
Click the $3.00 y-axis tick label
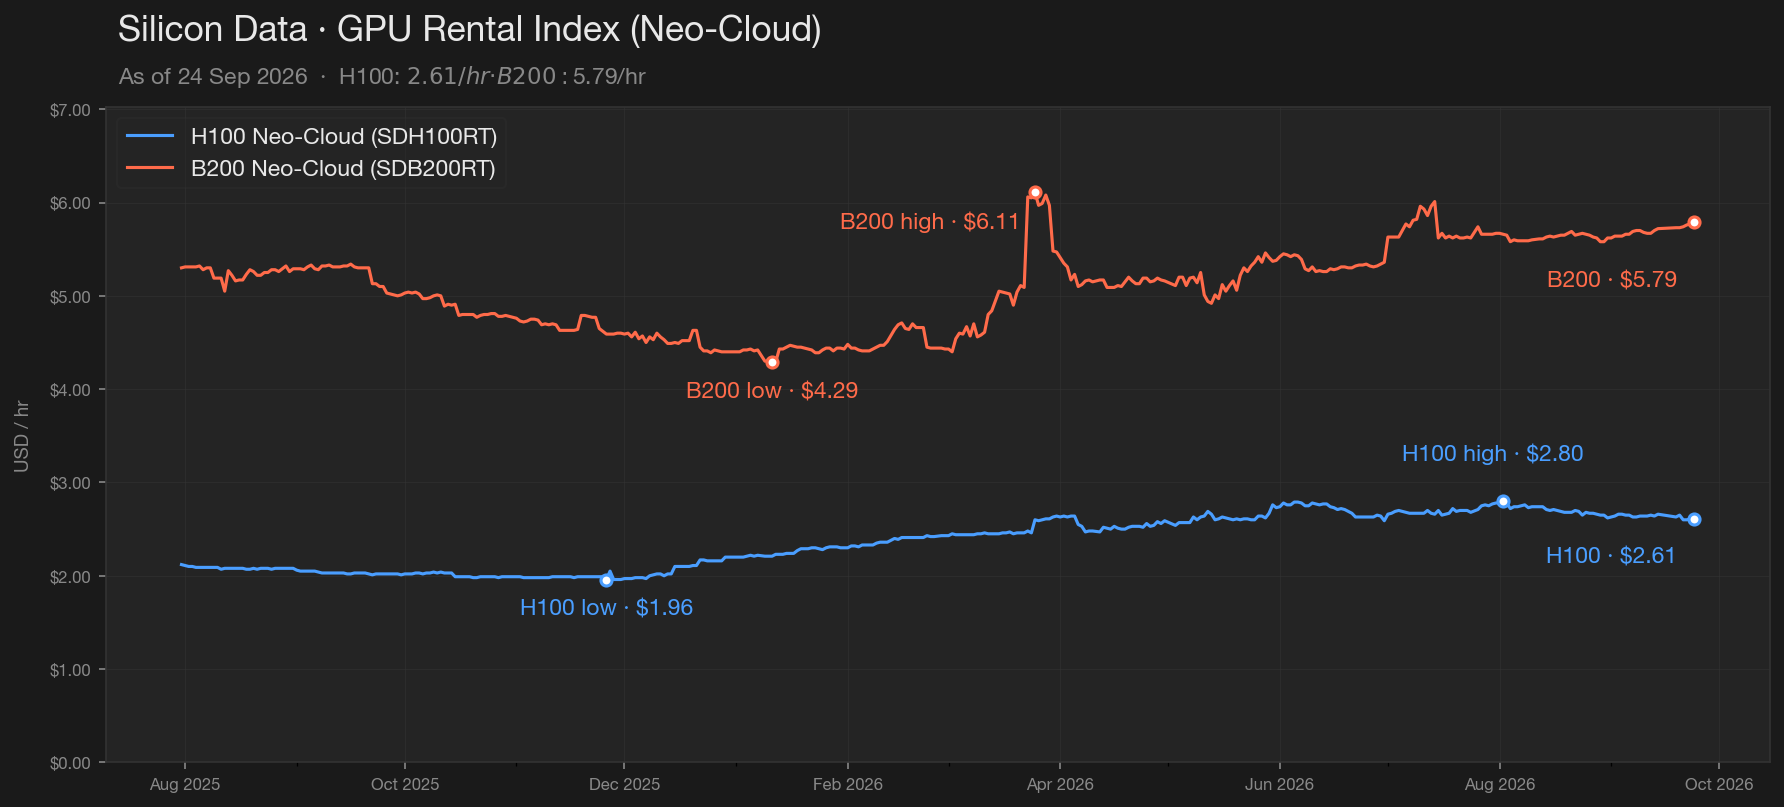point(70,483)
